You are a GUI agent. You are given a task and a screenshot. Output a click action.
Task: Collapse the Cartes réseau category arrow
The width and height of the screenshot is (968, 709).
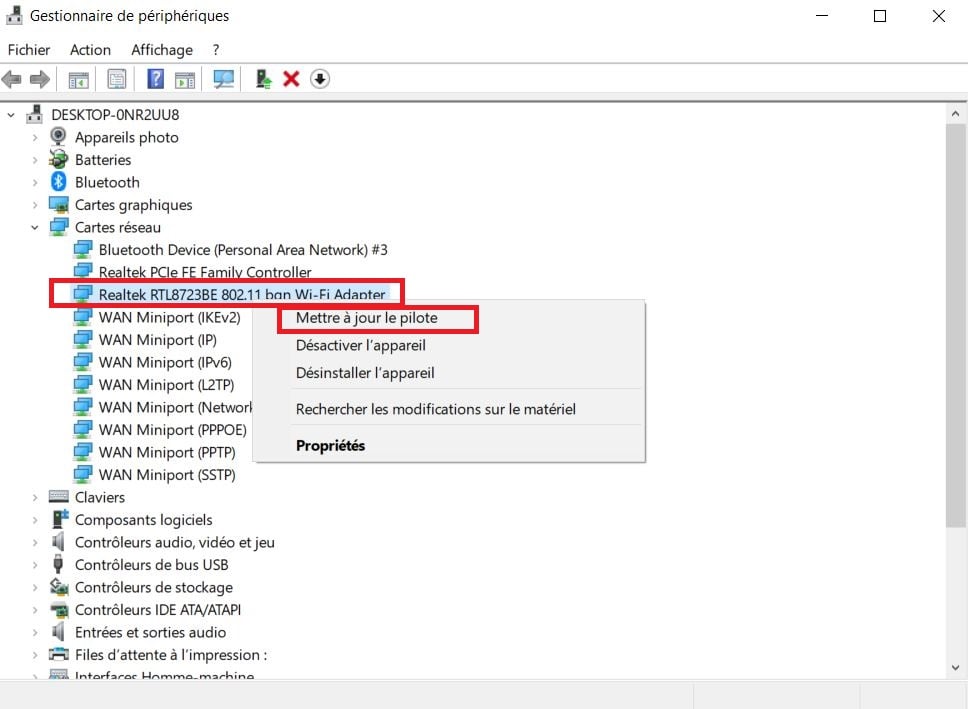(x=35, y=227)
